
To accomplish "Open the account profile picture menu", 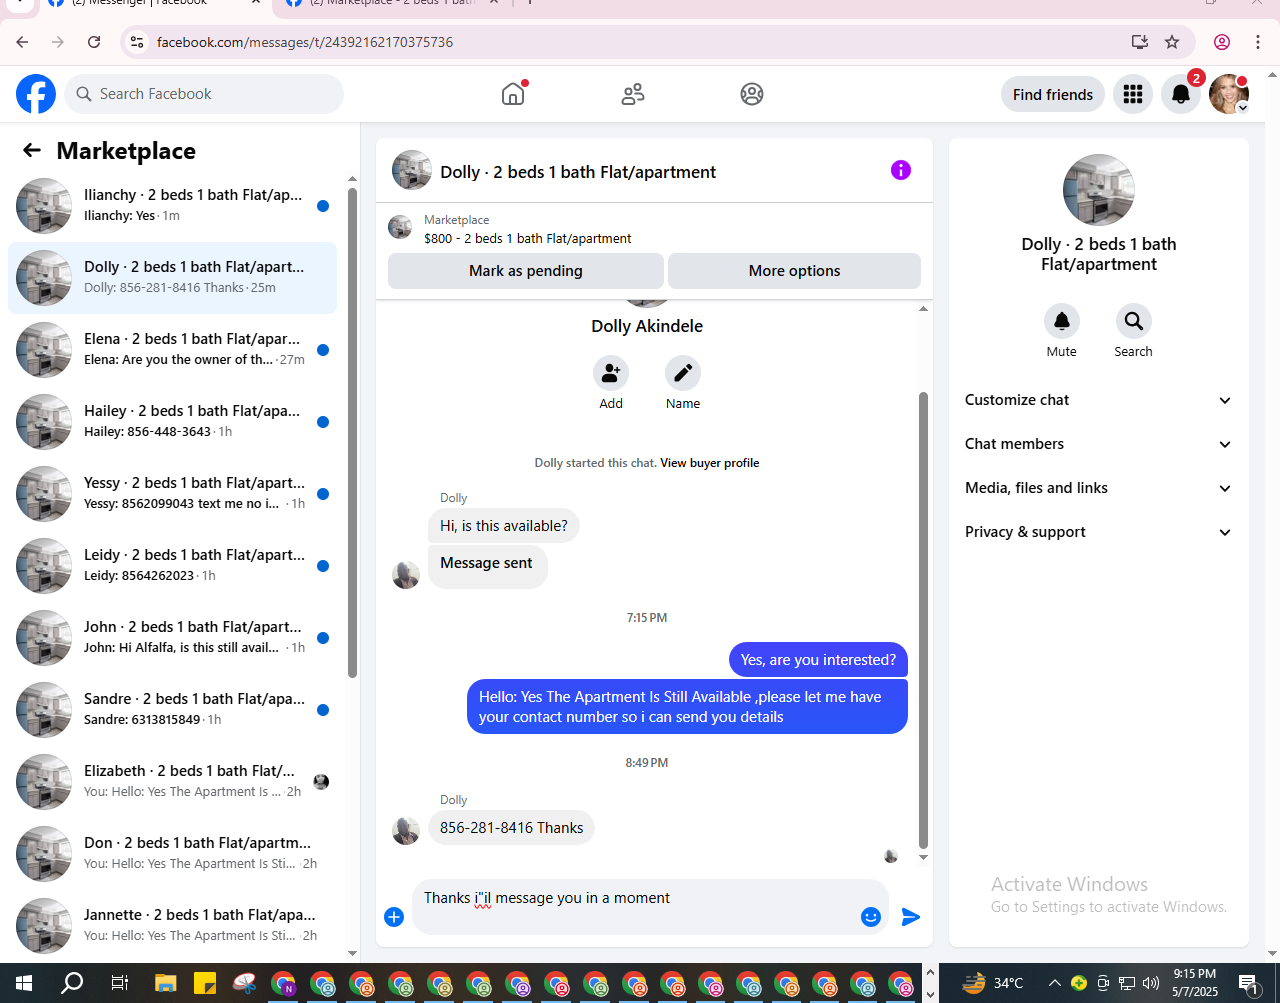I will [x=1229, y=94].
